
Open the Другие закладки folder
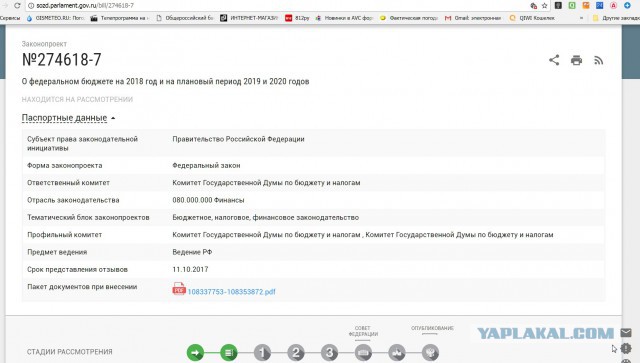pos(616,18)
